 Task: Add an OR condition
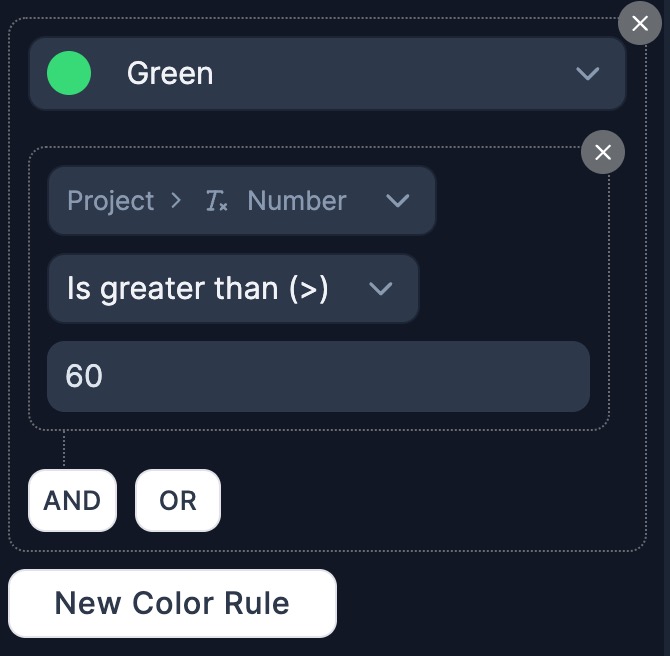[178, 500]
